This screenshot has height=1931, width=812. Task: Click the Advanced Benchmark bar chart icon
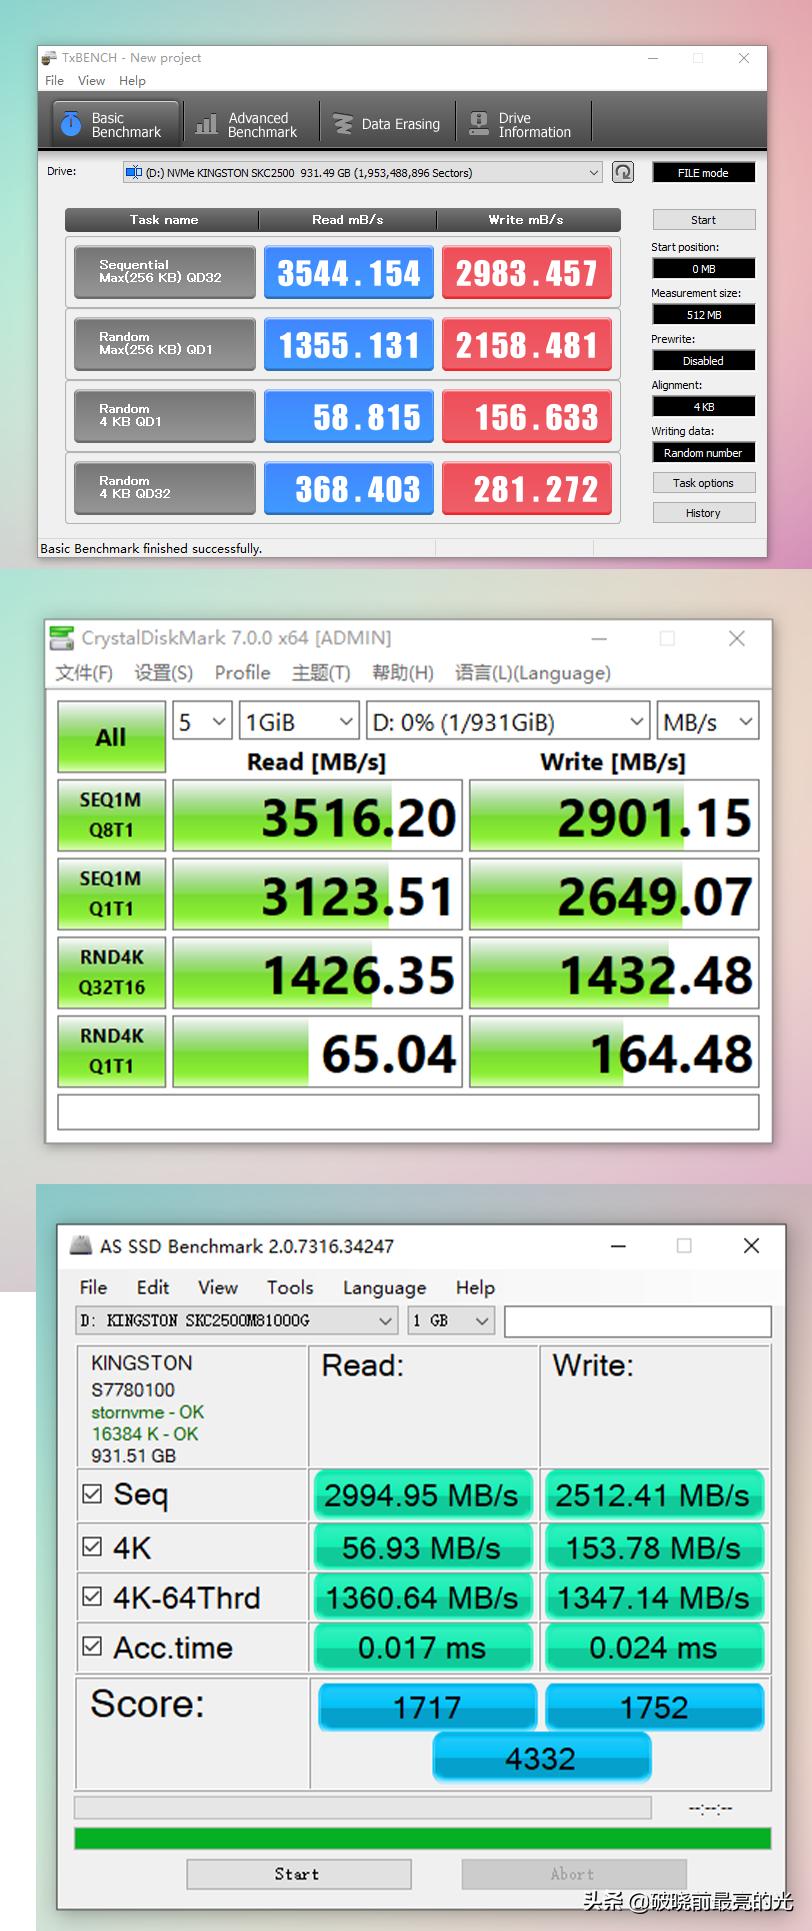pyautogui.click(x=207, y=124)
